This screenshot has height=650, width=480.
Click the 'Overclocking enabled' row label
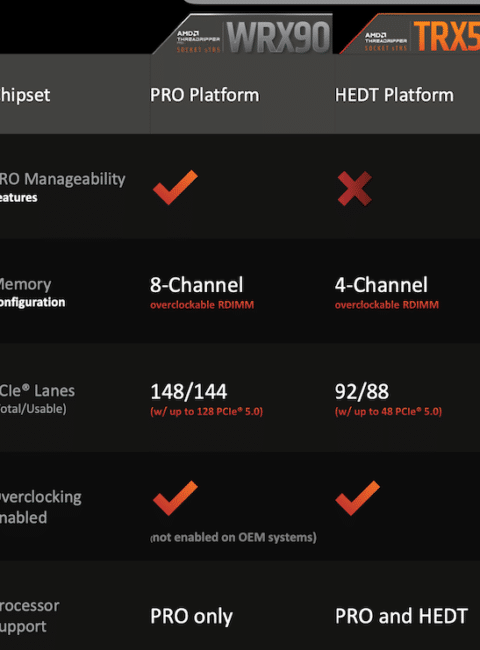click(41, 507)
